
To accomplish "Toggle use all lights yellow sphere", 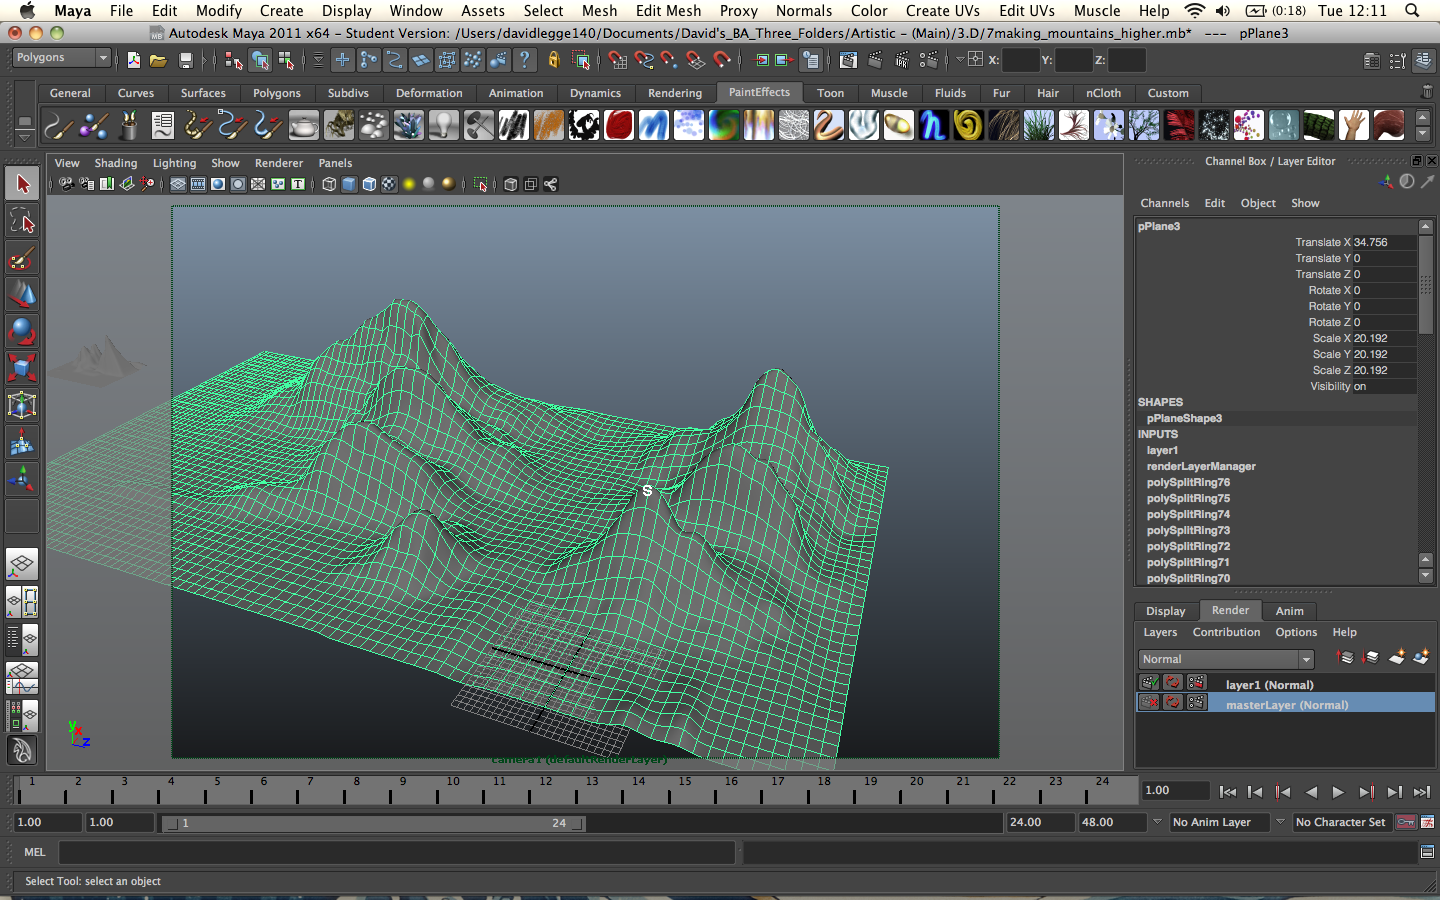I will click(408, 184).
